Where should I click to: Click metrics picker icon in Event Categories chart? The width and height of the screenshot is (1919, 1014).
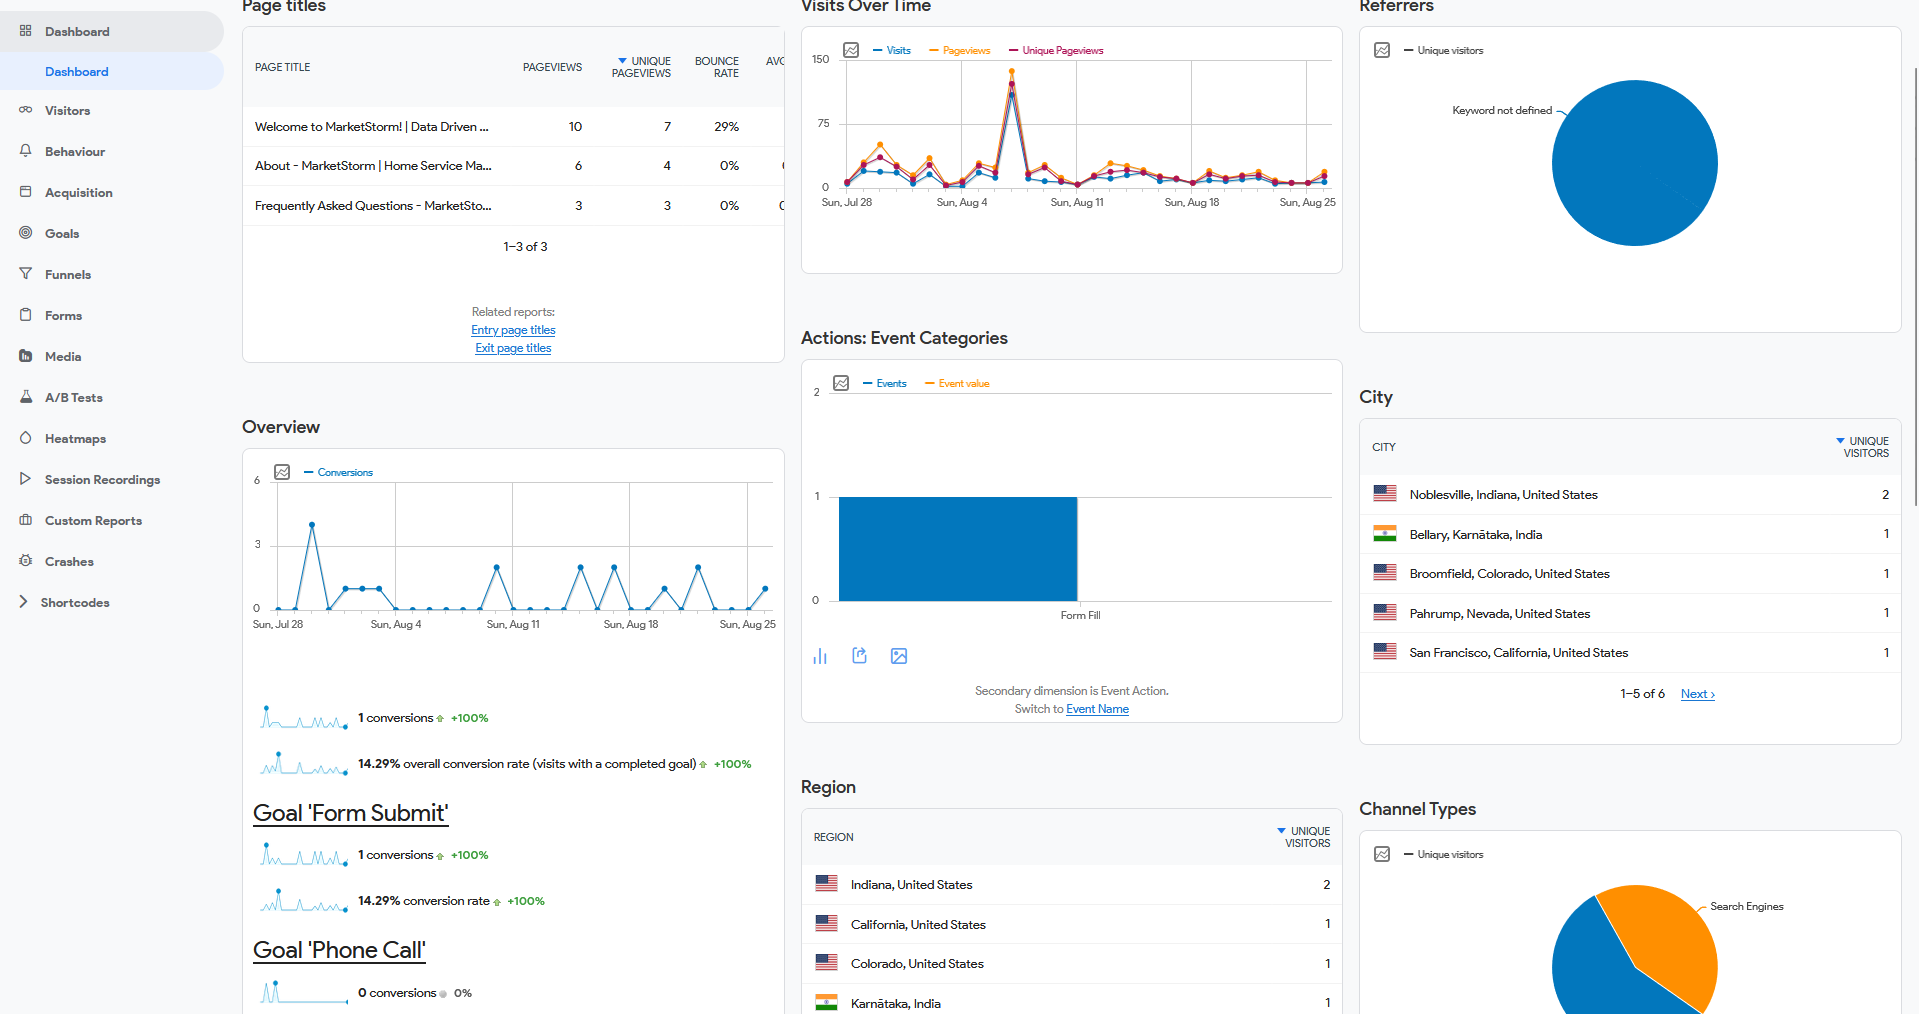pos(841,383)
